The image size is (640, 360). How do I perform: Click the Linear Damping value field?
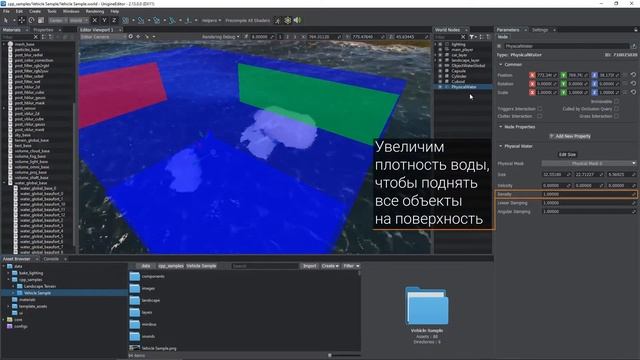[589, 203]
